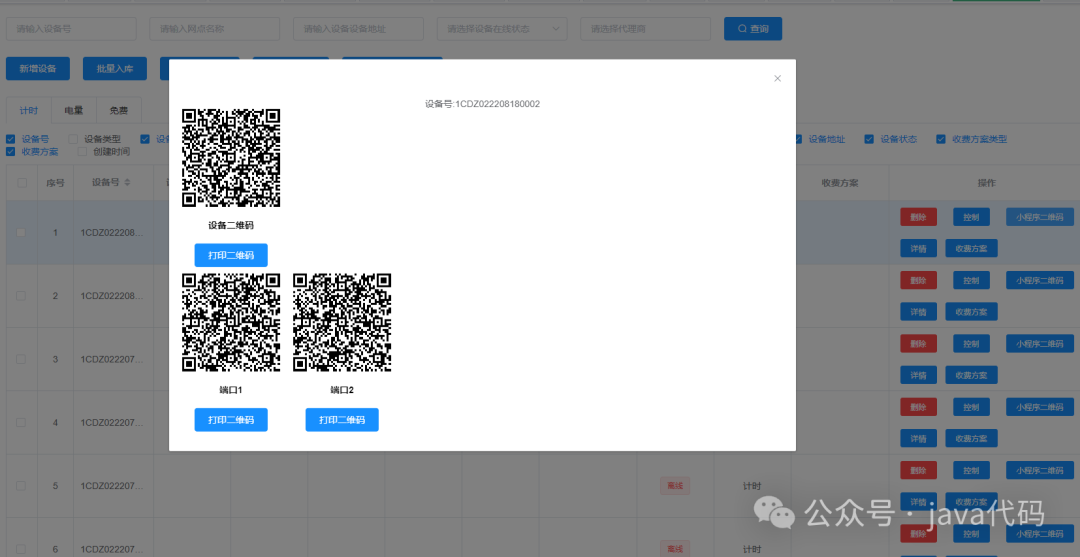Click 收费方案 button in row 2

[x=971, y=312]
